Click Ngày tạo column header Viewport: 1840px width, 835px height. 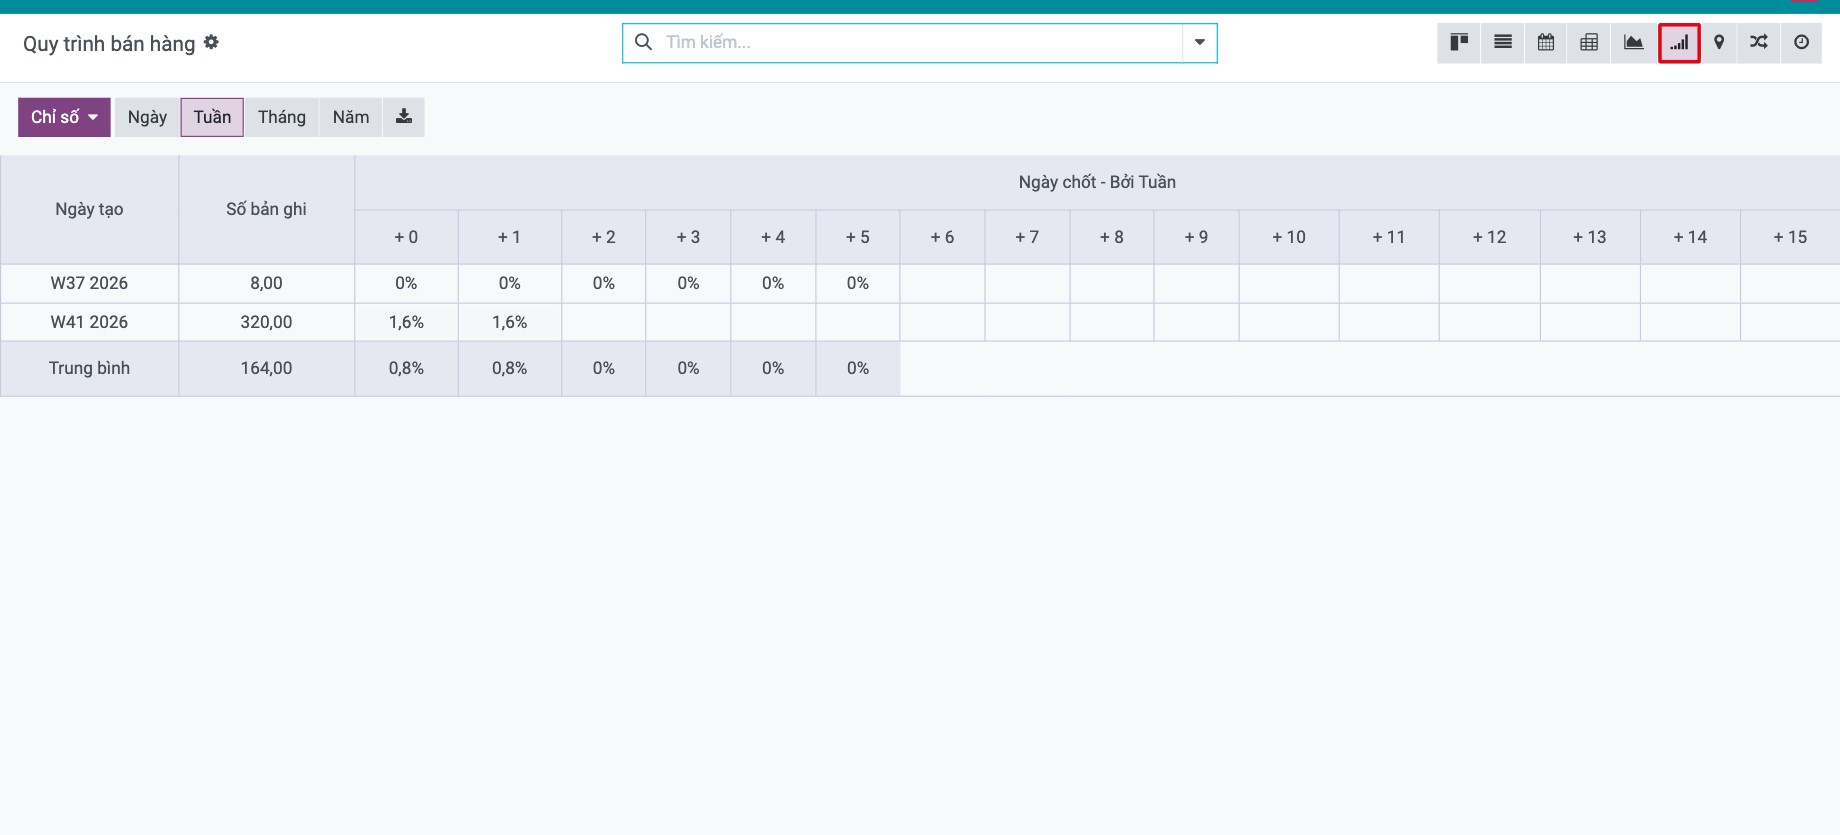tap(89, 209)
